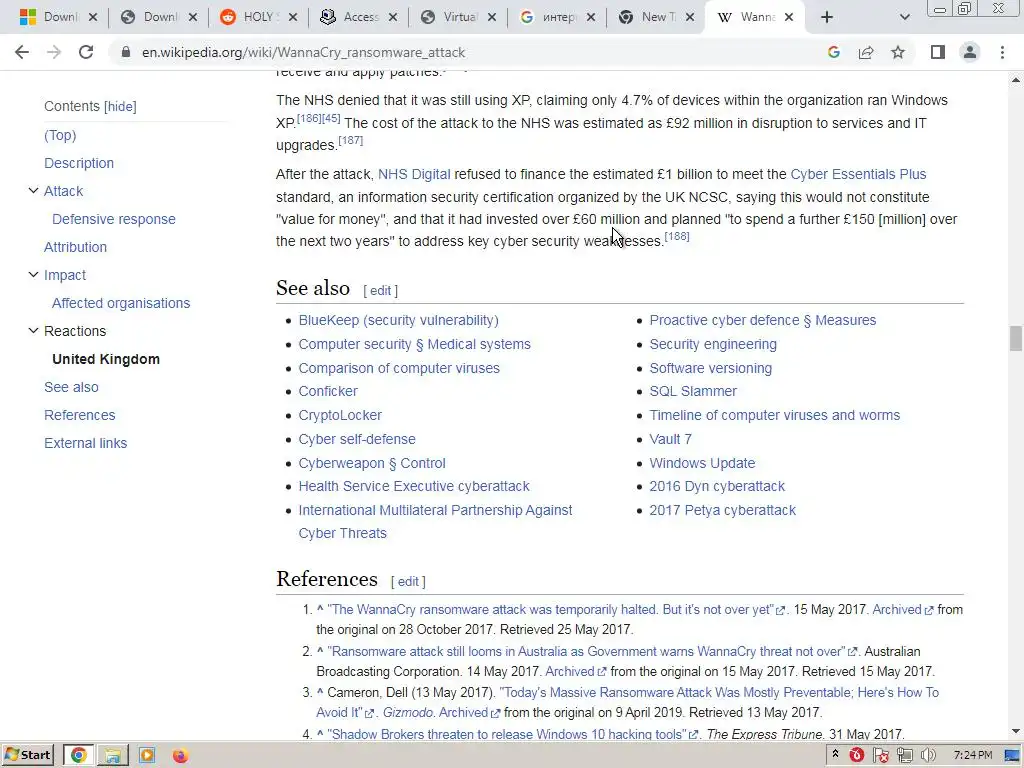Launch Firefox from the taskbar

180,755
